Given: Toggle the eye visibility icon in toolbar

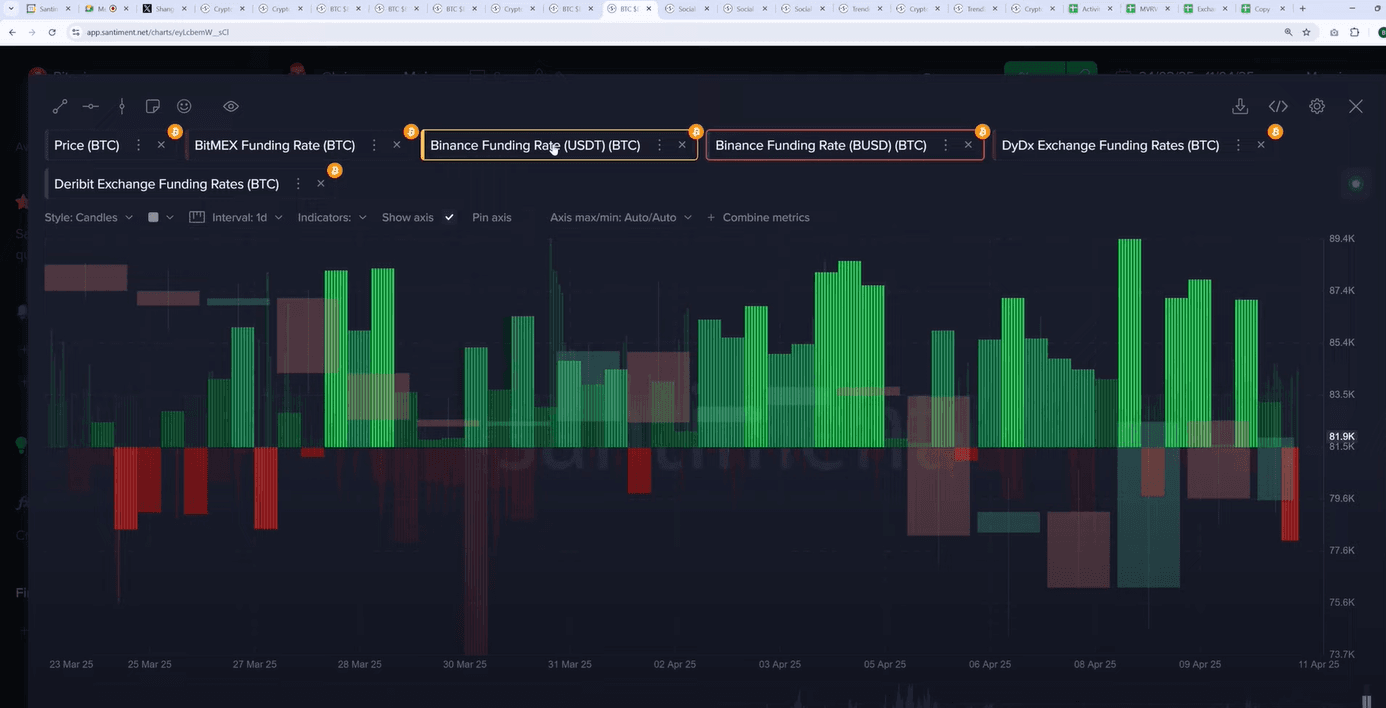Looking at the screenshot, I should (x=231, y=106).
